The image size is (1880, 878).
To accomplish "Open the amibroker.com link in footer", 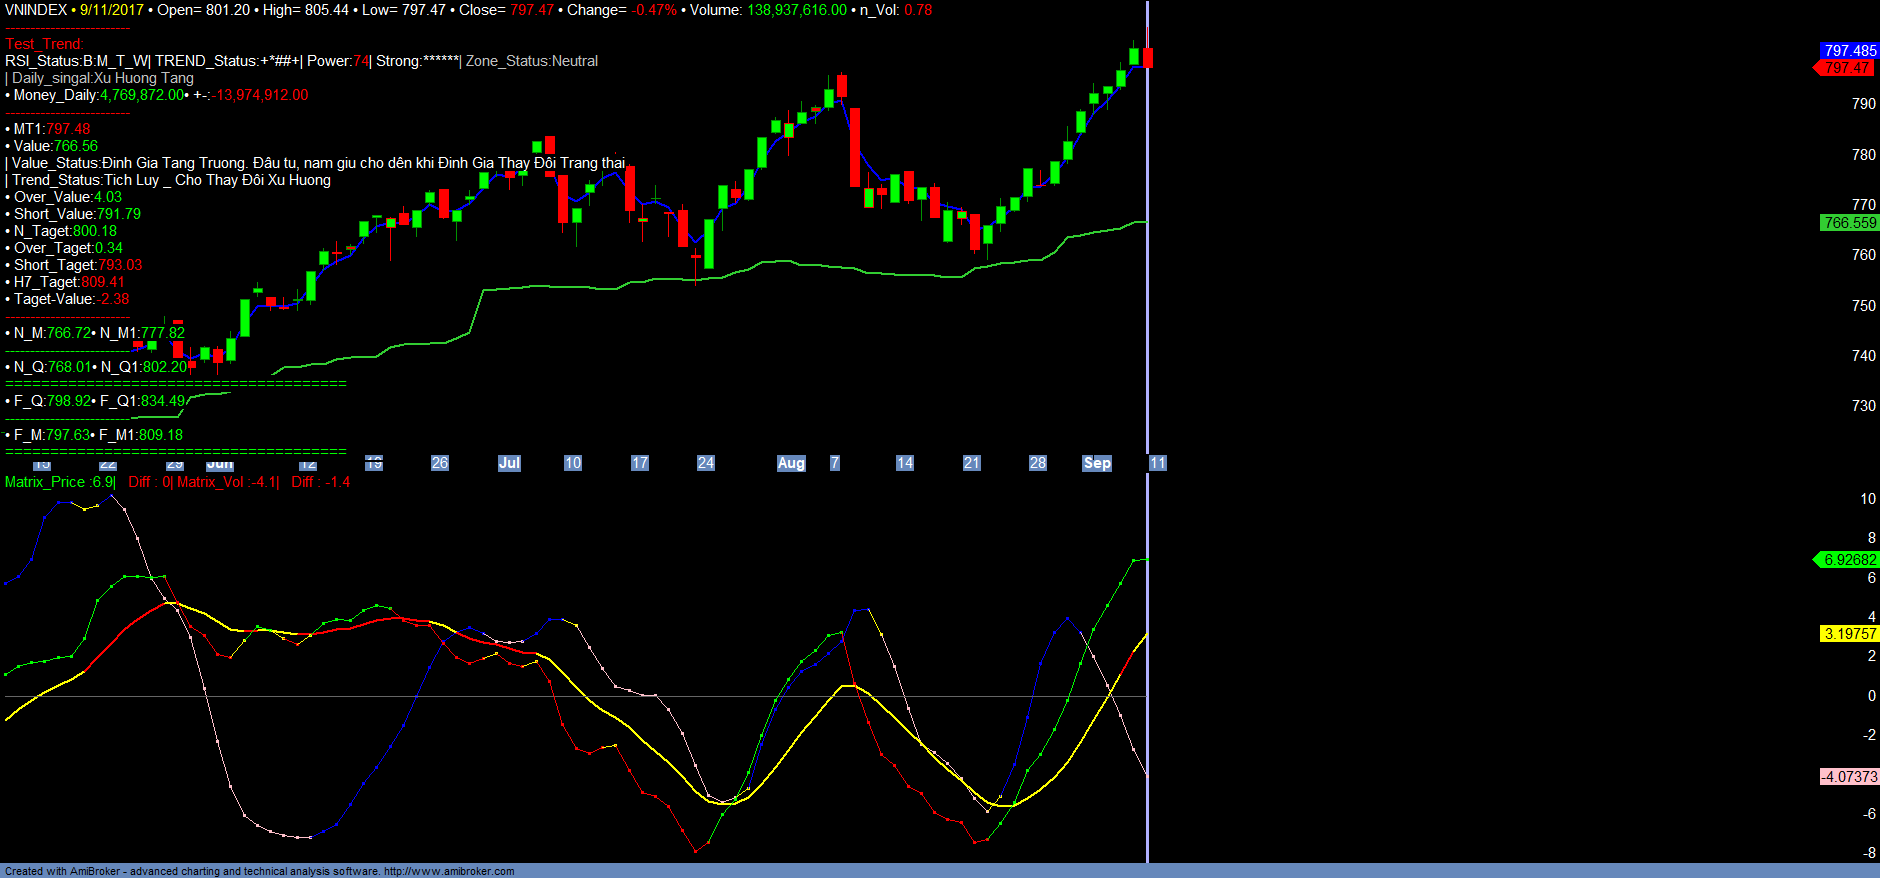I will 449,871.
